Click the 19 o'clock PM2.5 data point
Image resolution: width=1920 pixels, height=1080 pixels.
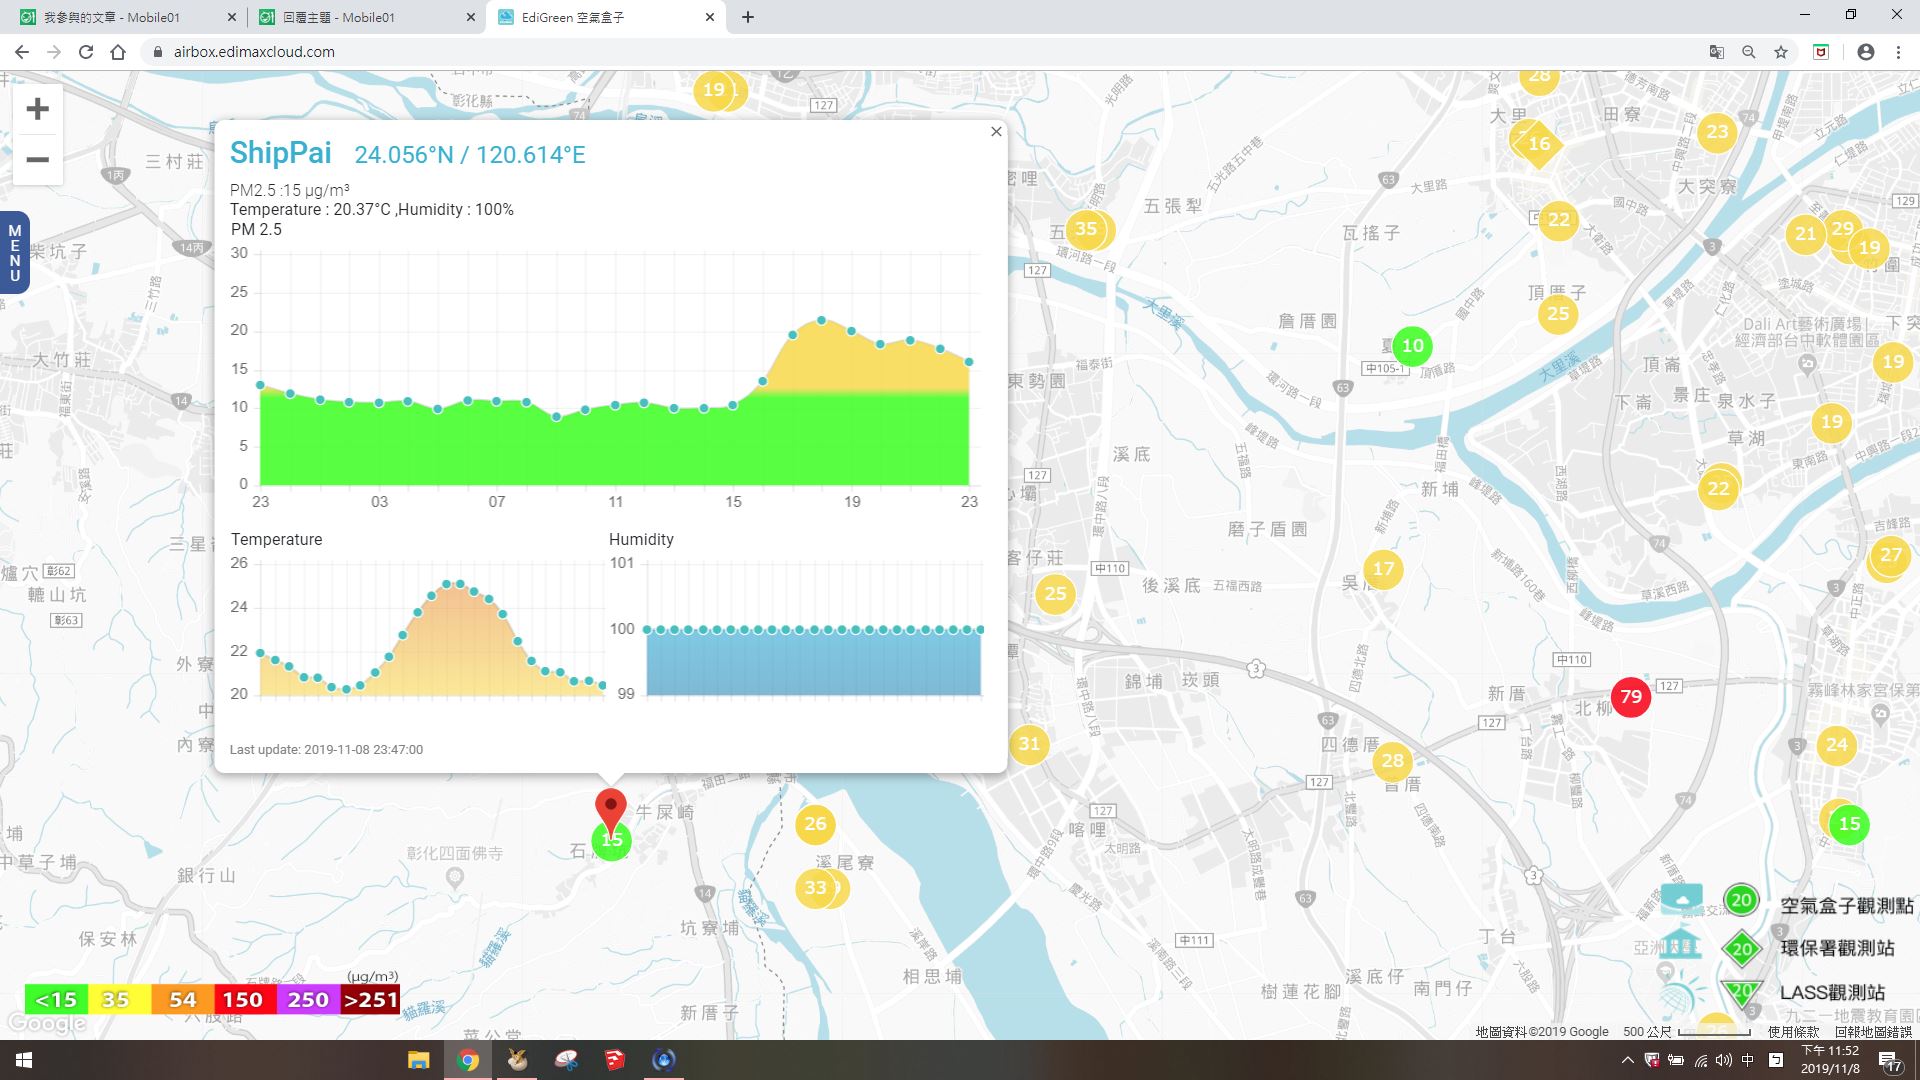click(851, 331)
